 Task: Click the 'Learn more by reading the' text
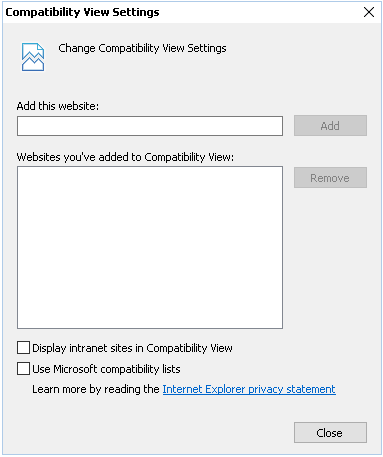coord(96,389)
